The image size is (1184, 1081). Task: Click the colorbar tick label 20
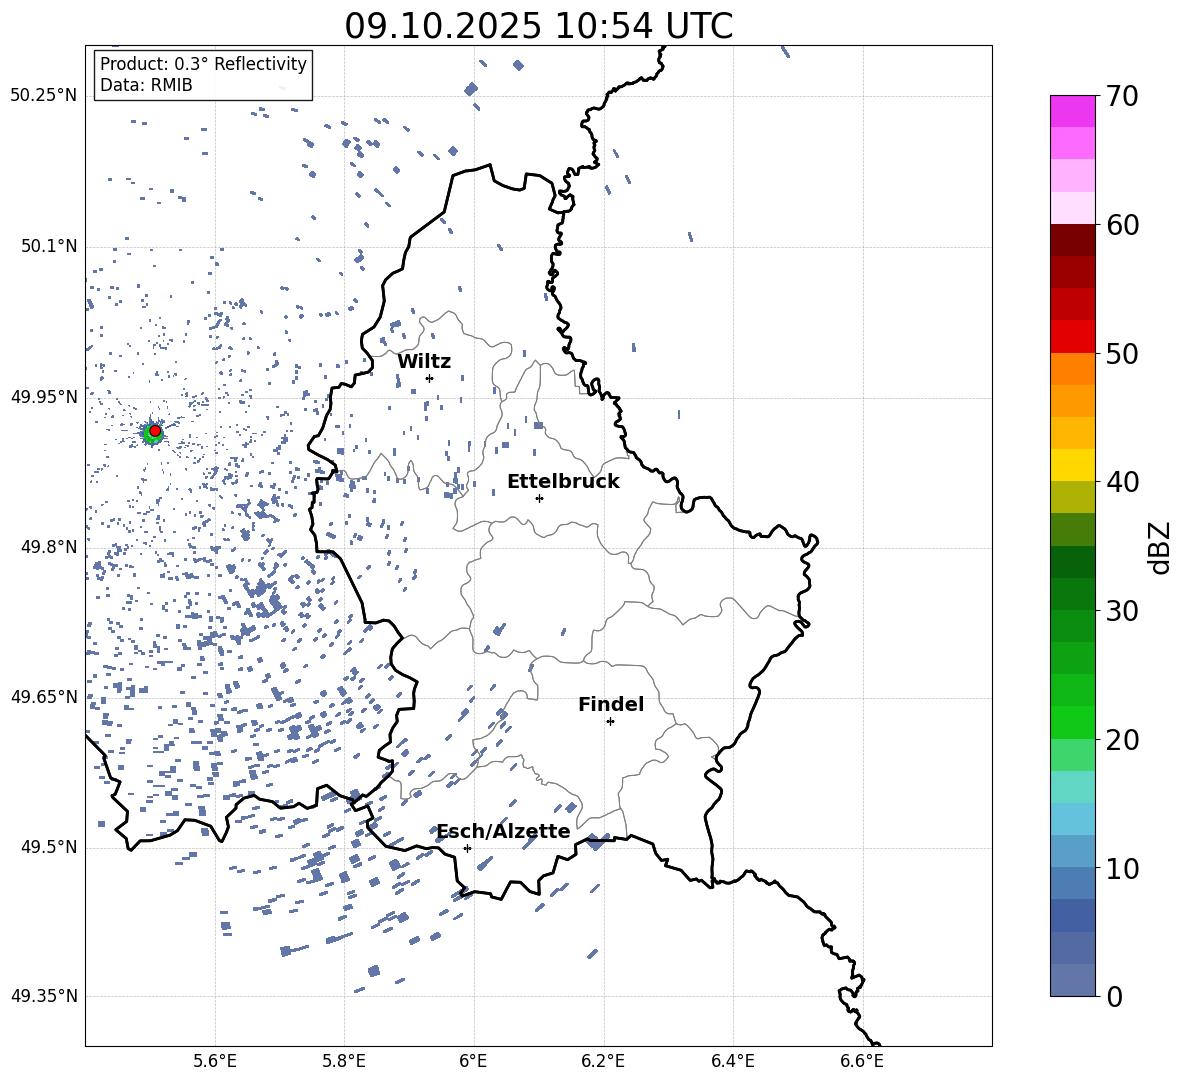[1122, 740]
